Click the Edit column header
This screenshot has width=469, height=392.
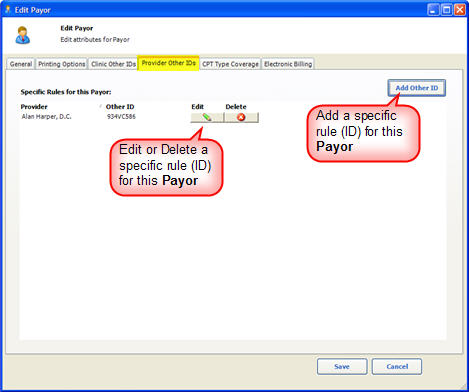click(197, 107)
